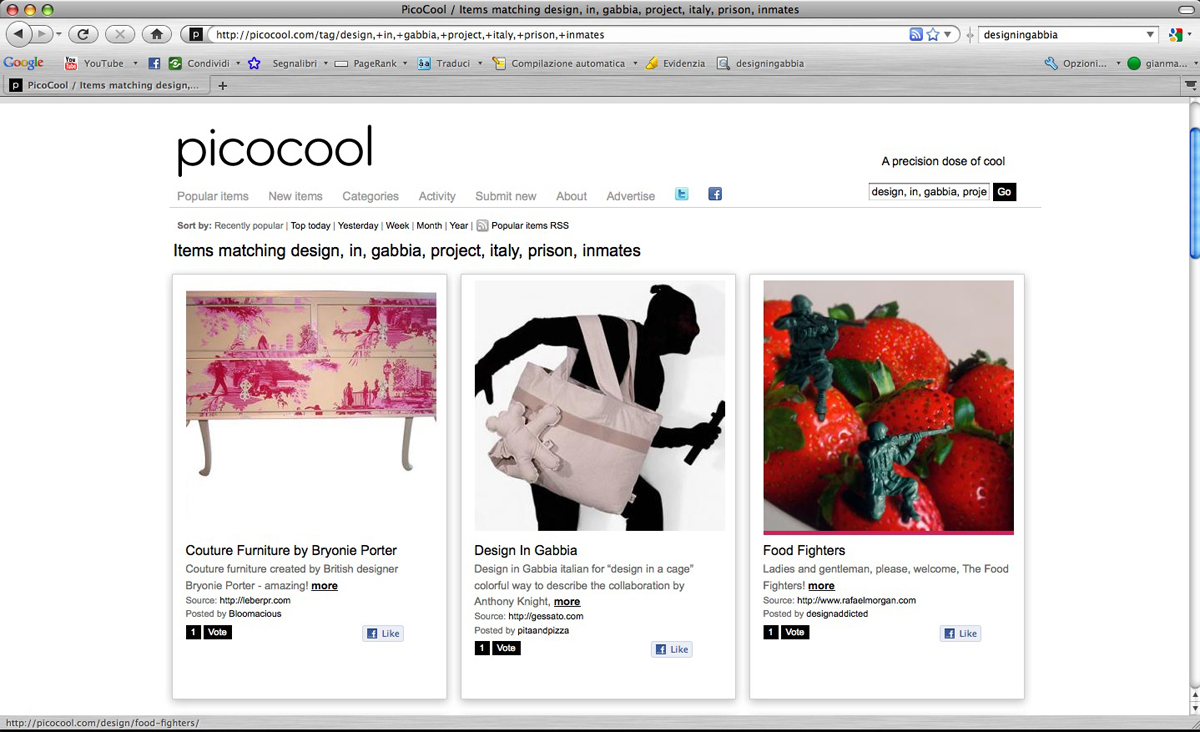Go back with the browser back arrow
Viewport: 1200px width, 732px height.
point(19,34)
